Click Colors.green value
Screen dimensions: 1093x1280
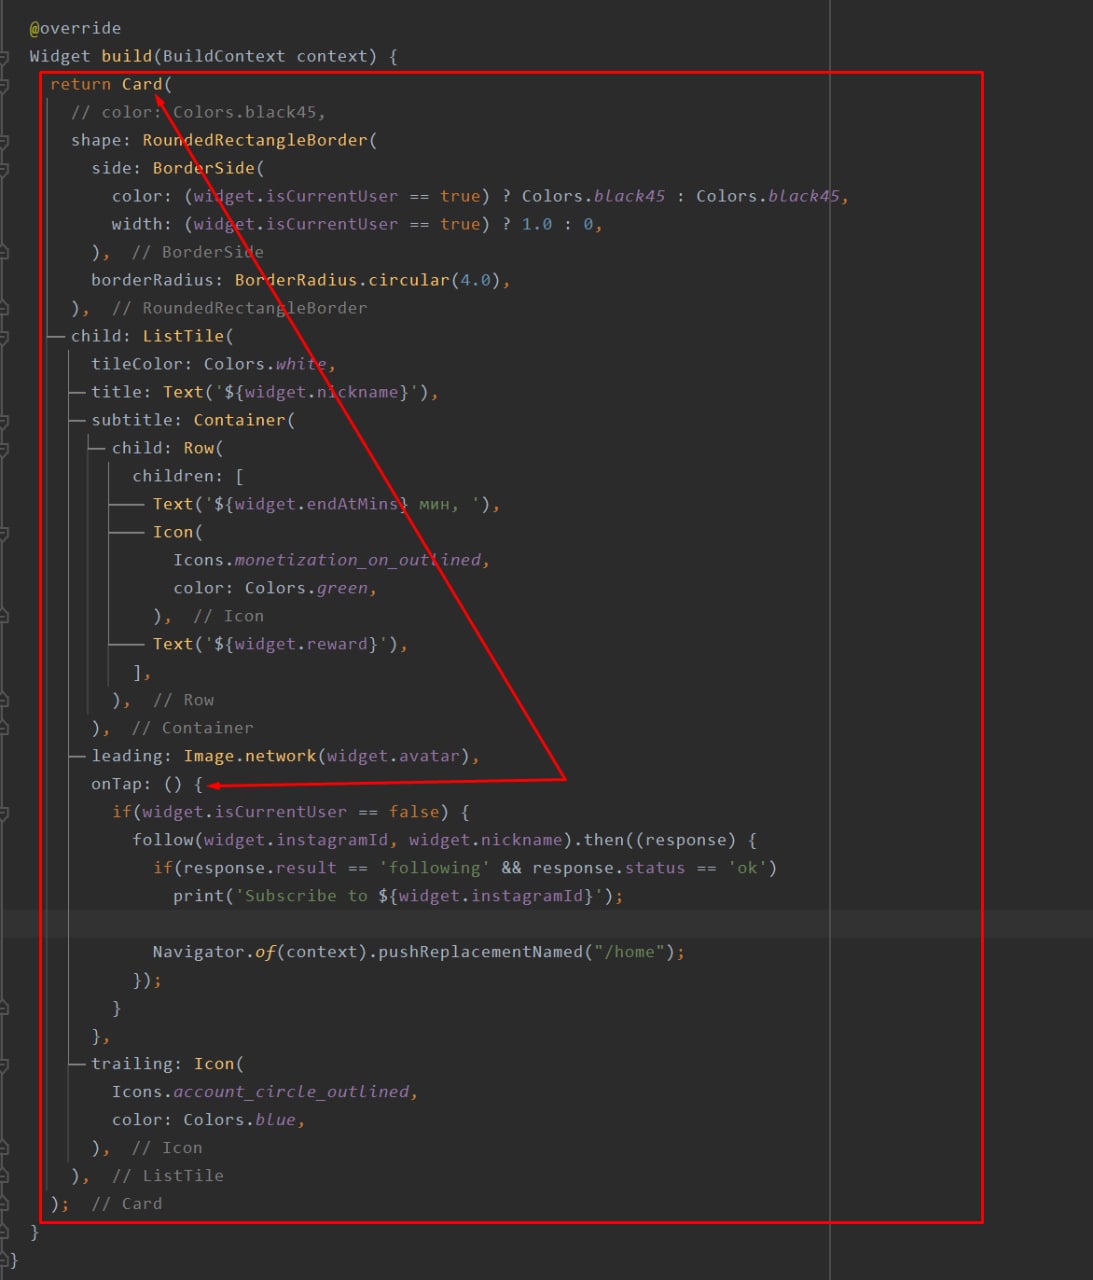click(x=306, y=588)
